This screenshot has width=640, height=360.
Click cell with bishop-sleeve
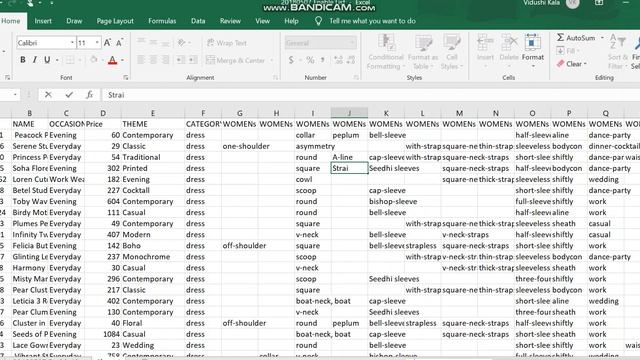386,201
